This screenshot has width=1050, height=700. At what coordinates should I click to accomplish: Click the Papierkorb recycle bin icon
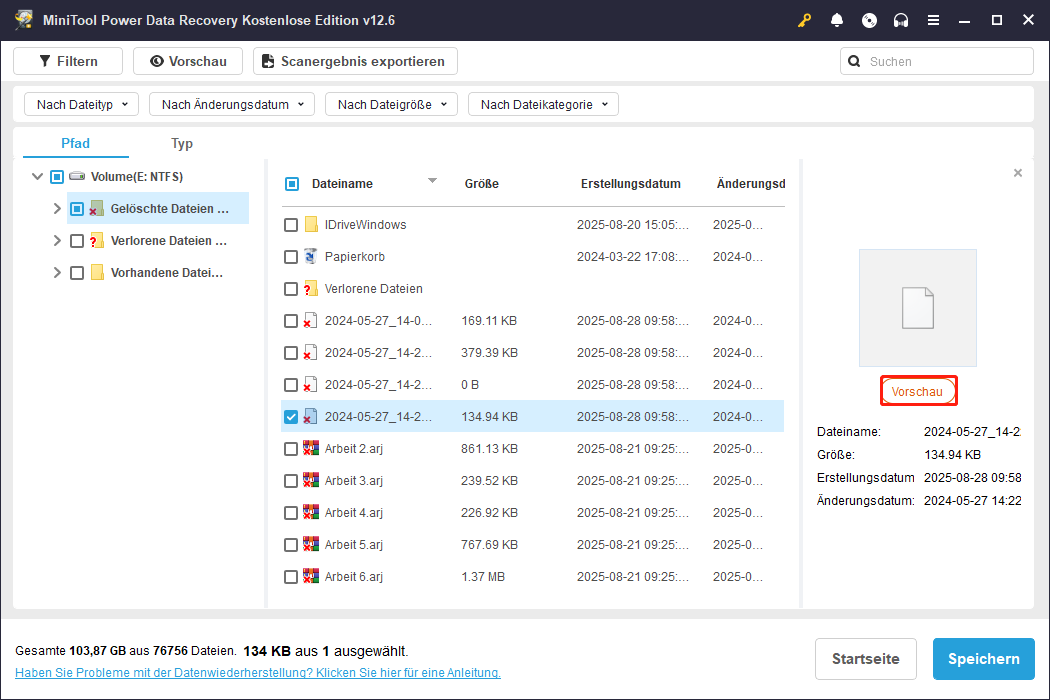tap(311, 257)
